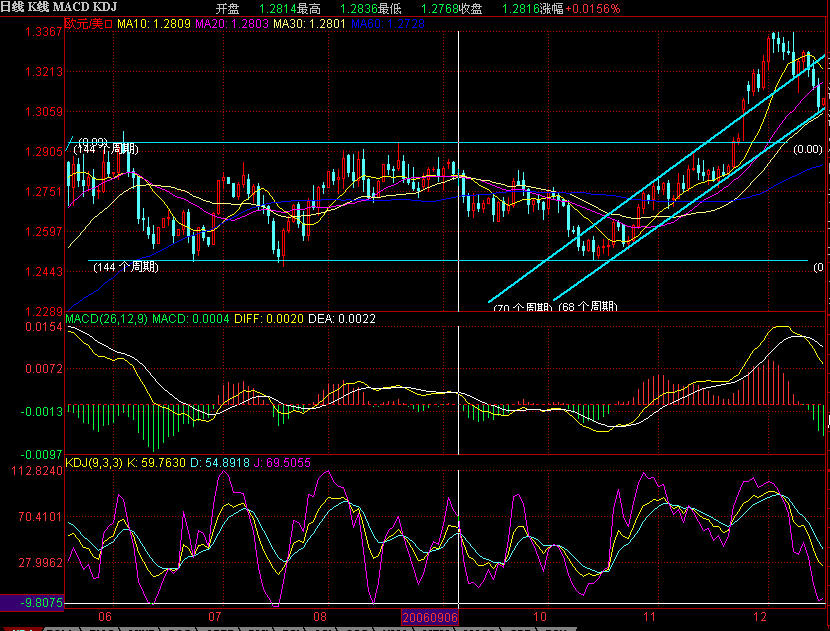The height and width of the screenshot is (631, 830).
Task: Click the MA10: 1.2809 indicator label
Action: 154,24
